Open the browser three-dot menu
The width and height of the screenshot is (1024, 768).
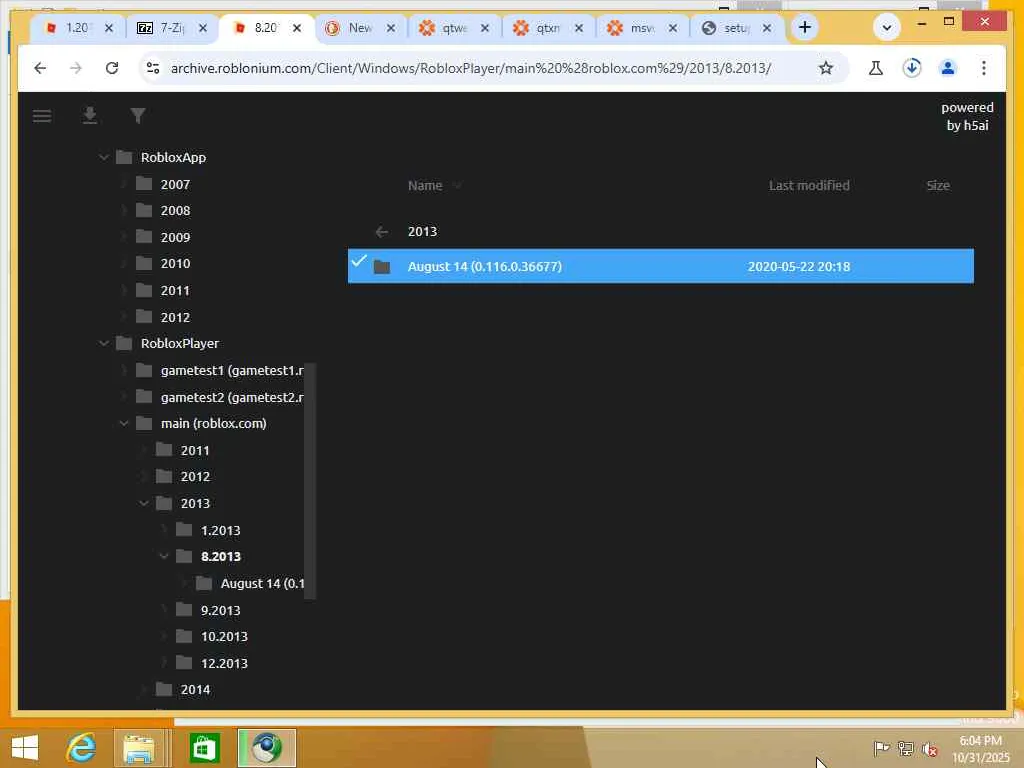[x=984, y=68]
